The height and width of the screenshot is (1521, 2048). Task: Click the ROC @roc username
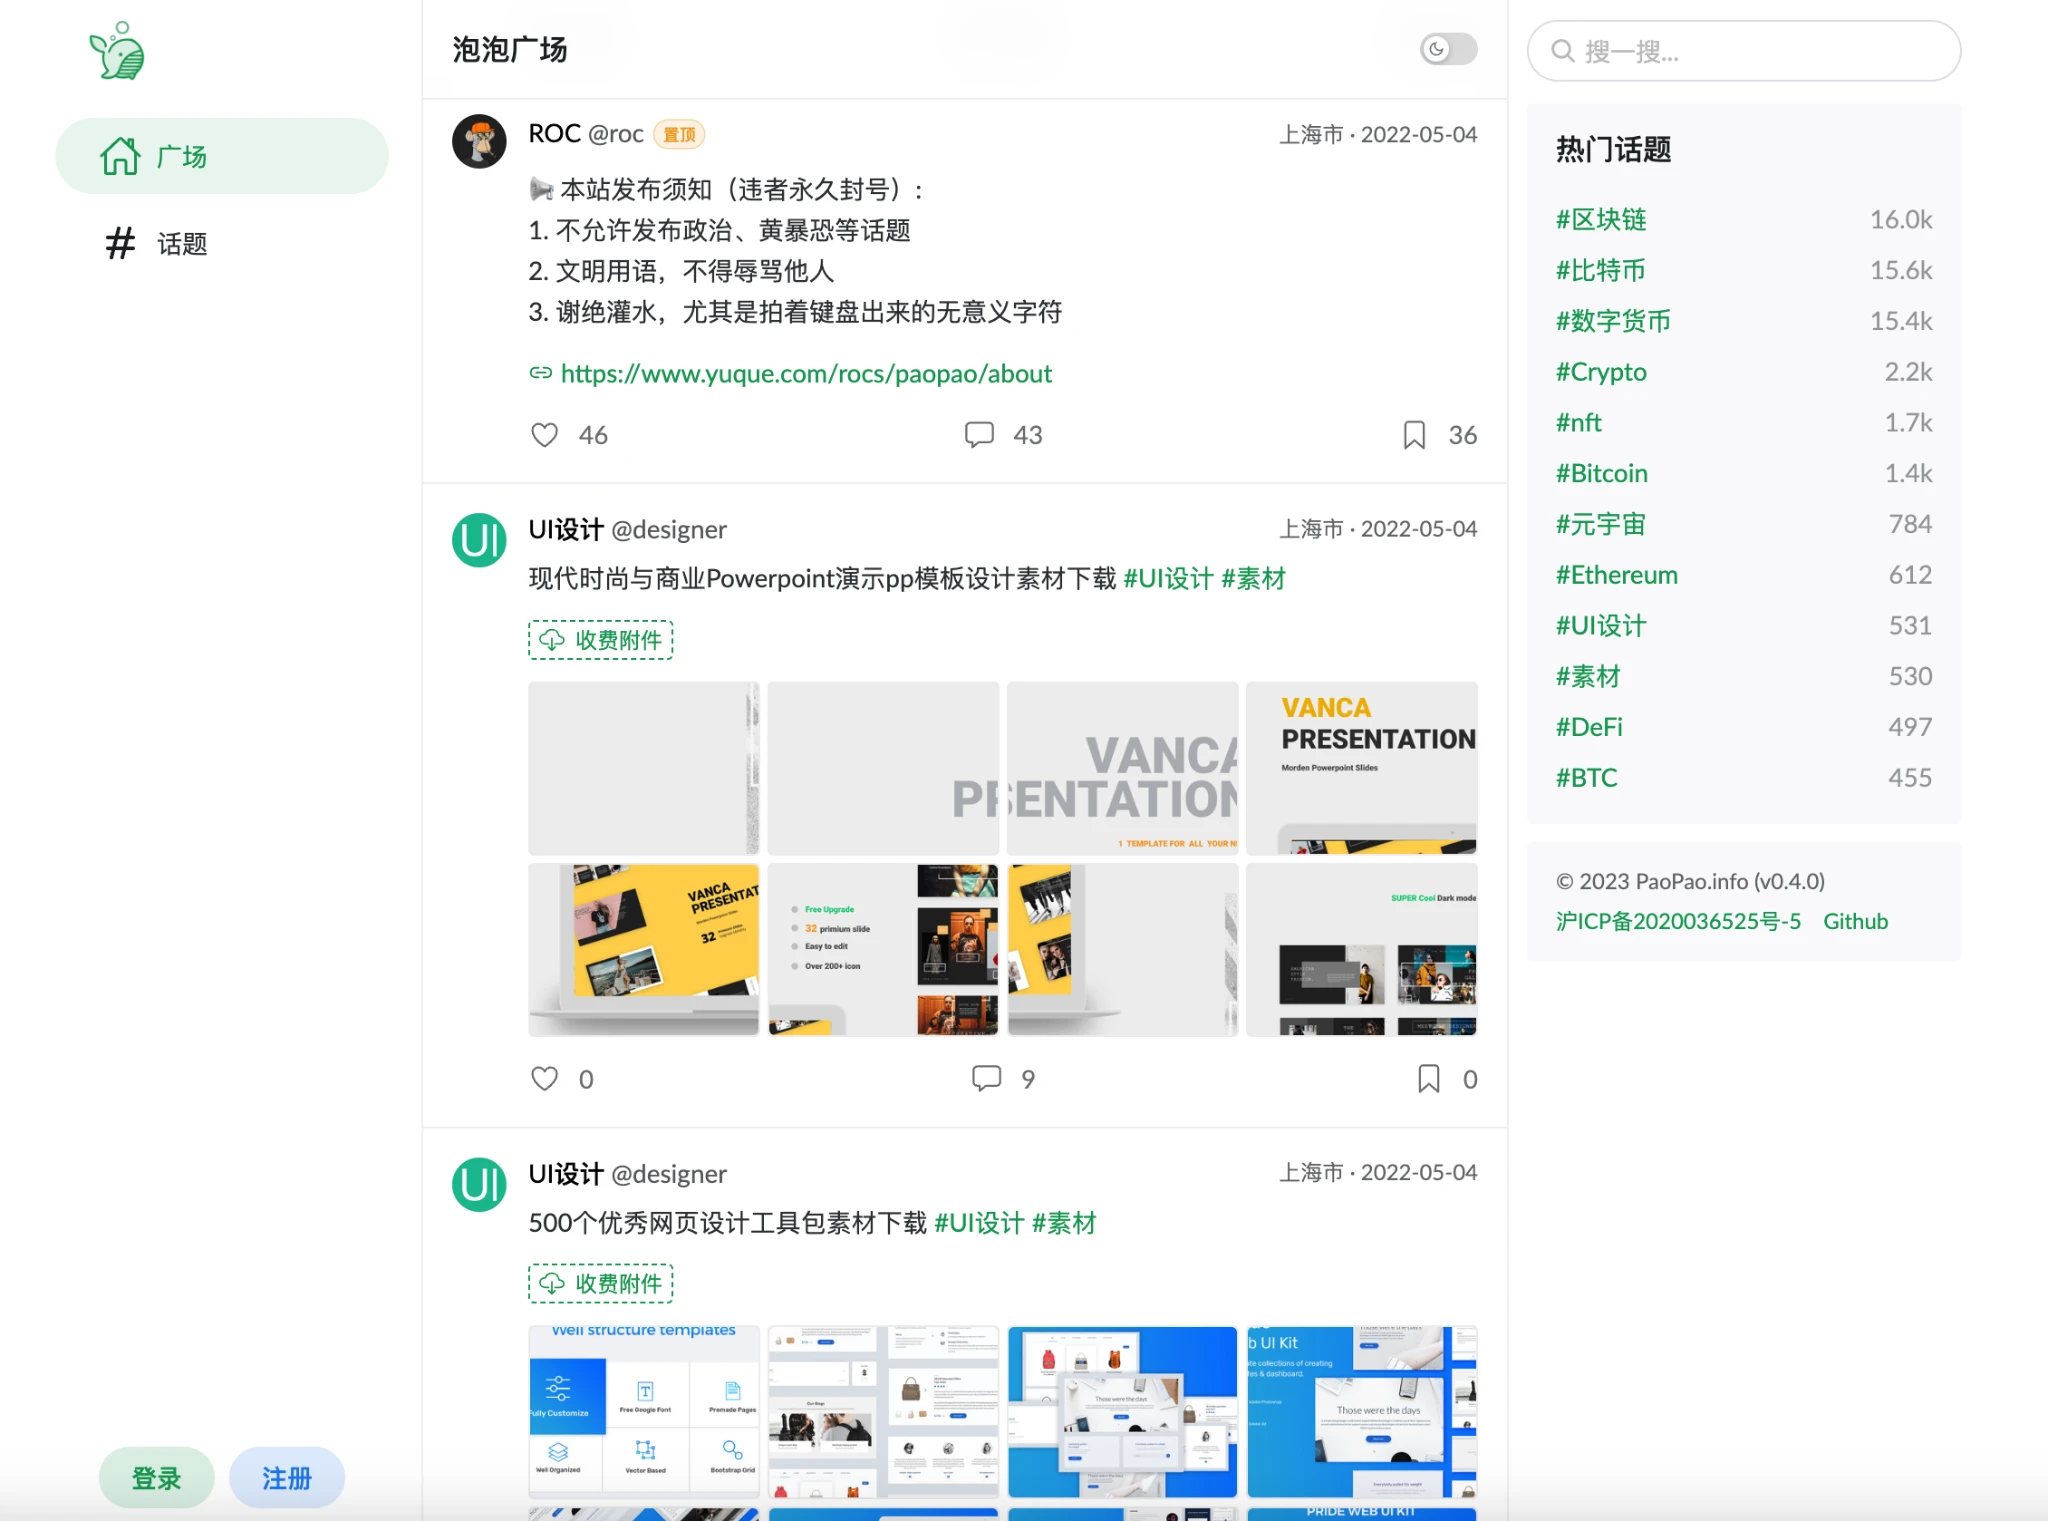[x=586, y=134]
